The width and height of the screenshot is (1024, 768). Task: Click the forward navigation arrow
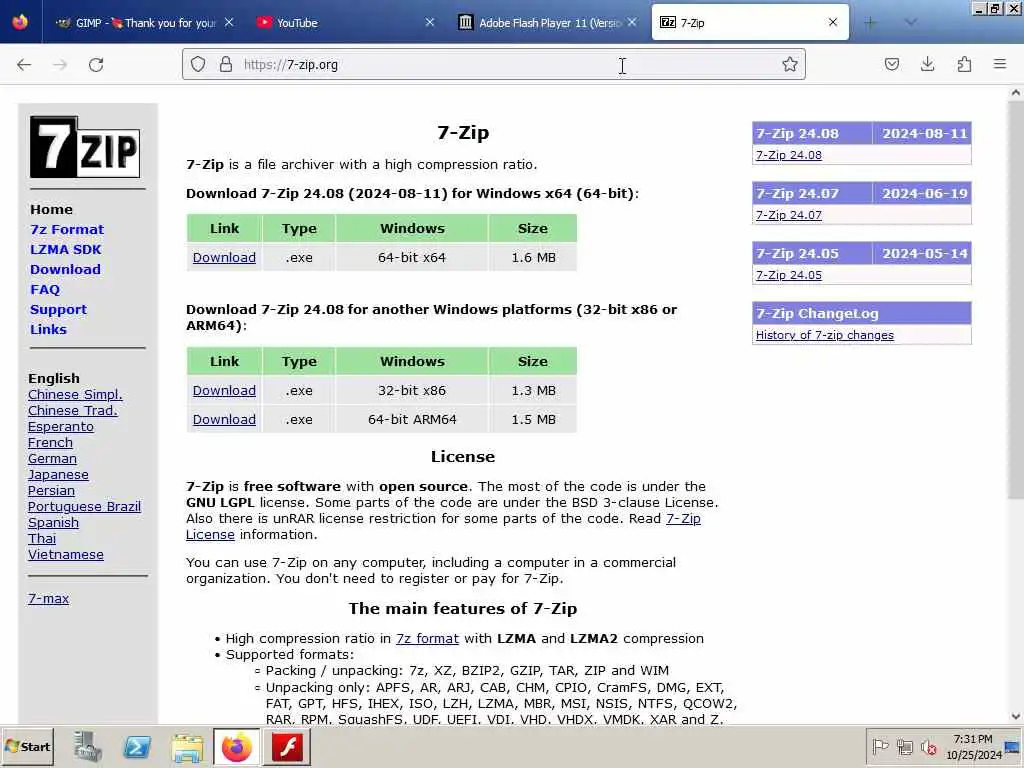(x=60, y=65)
